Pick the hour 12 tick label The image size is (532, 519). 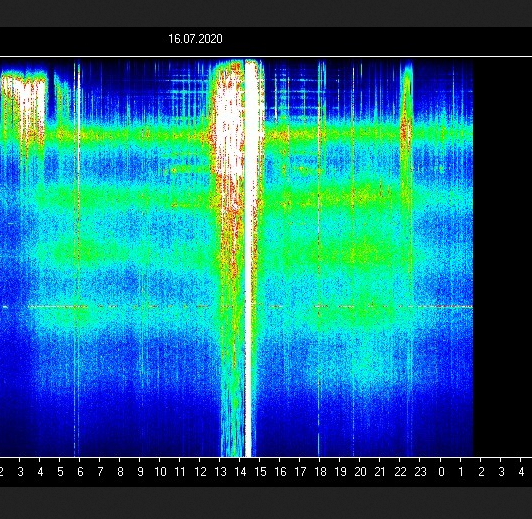200,472
